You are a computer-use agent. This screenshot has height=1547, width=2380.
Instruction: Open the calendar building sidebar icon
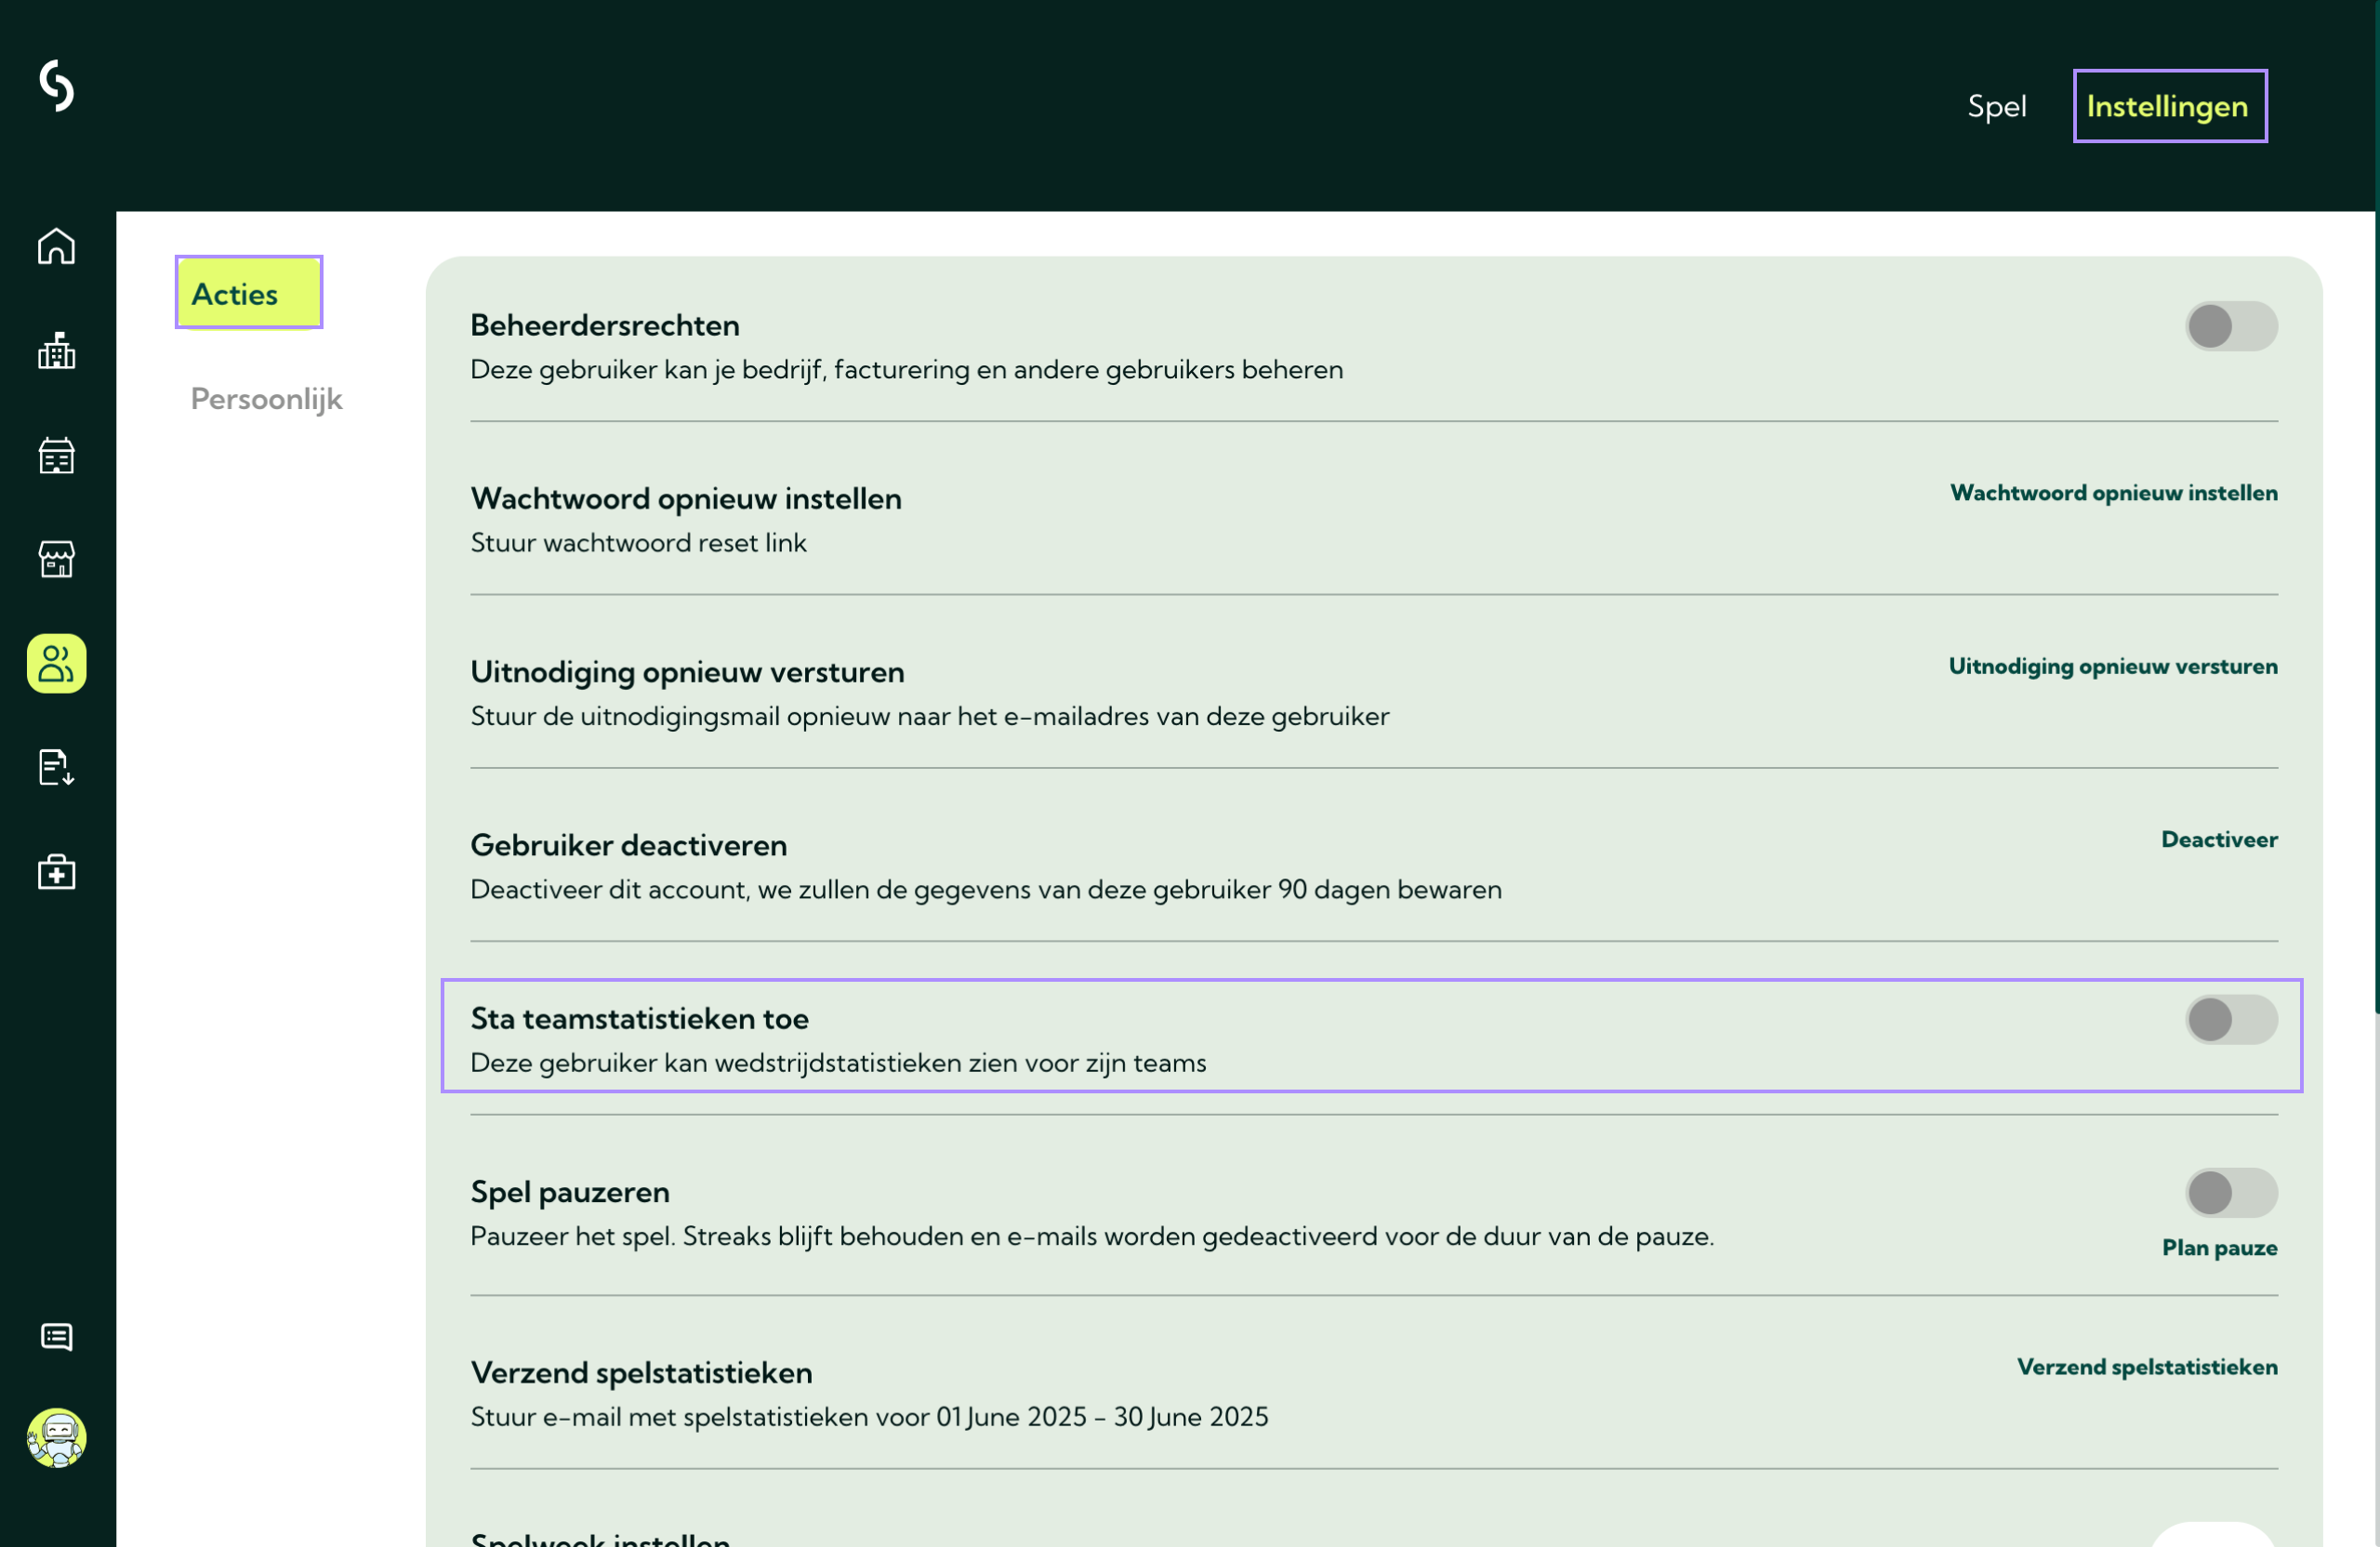57,456
